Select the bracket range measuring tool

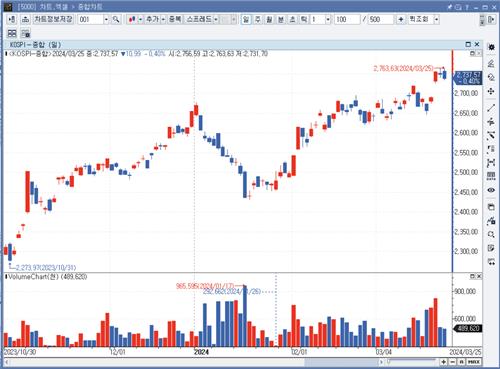click(491, 163)
